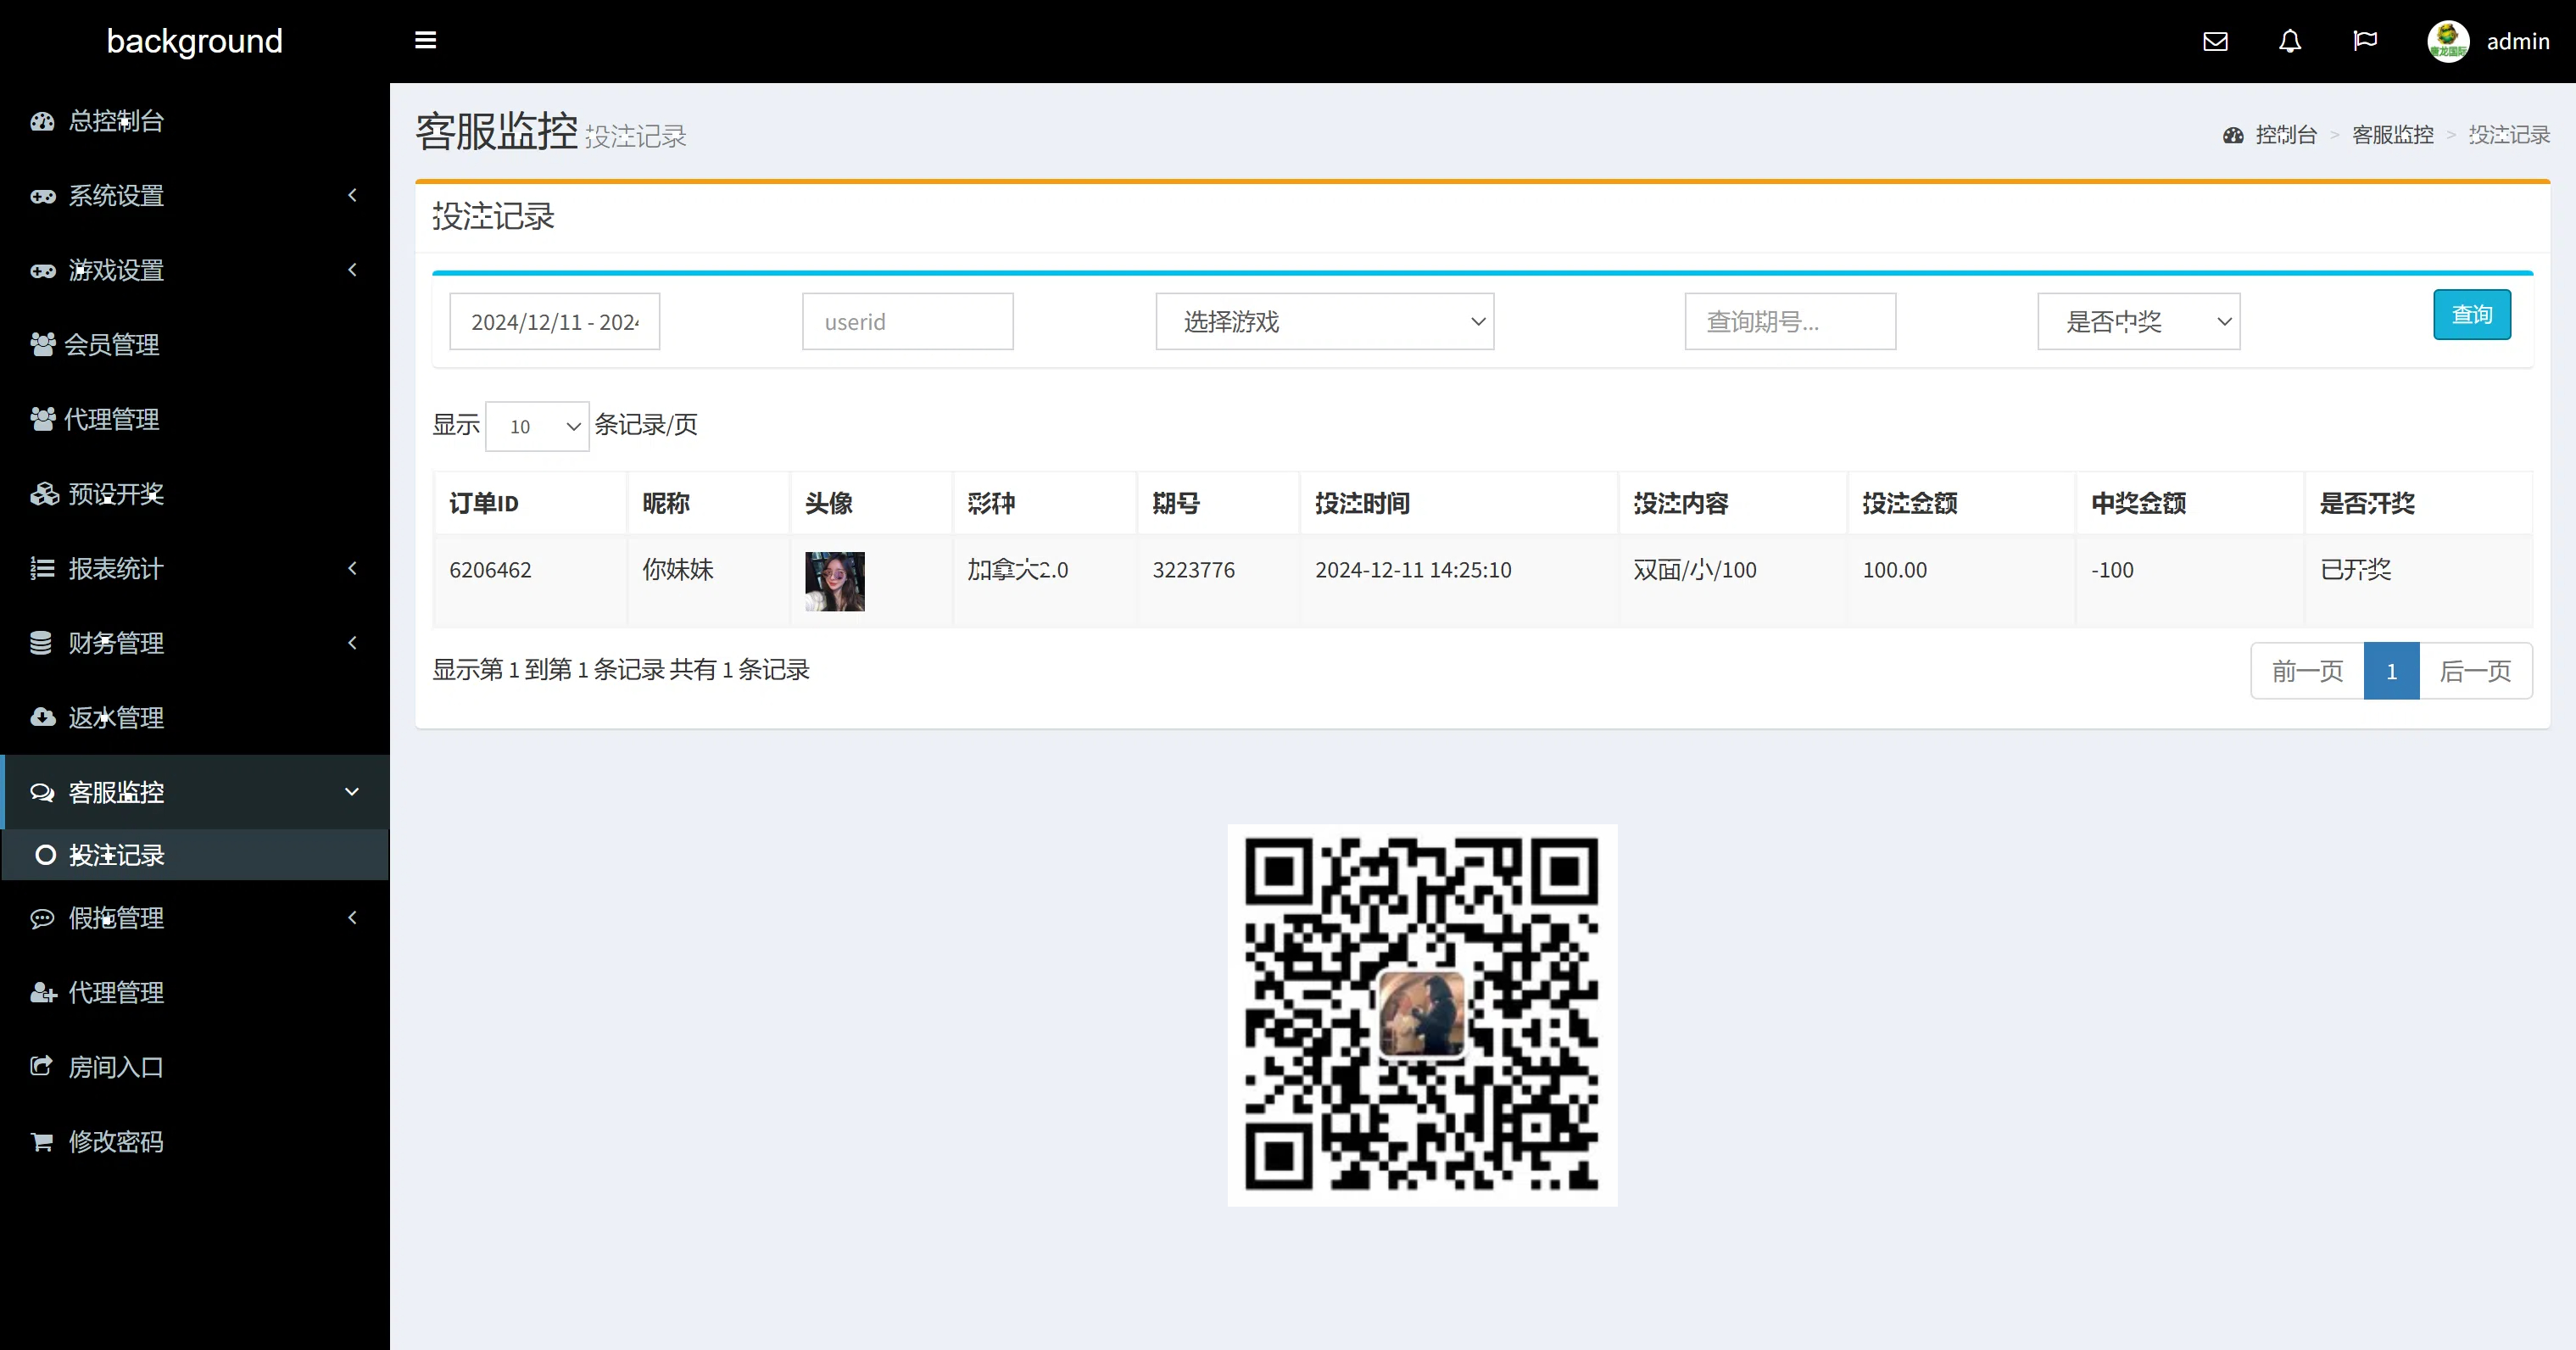Expand the 游戏设置 menu chevron
The image size is (2576, 1350).
[x=352, y=270]
